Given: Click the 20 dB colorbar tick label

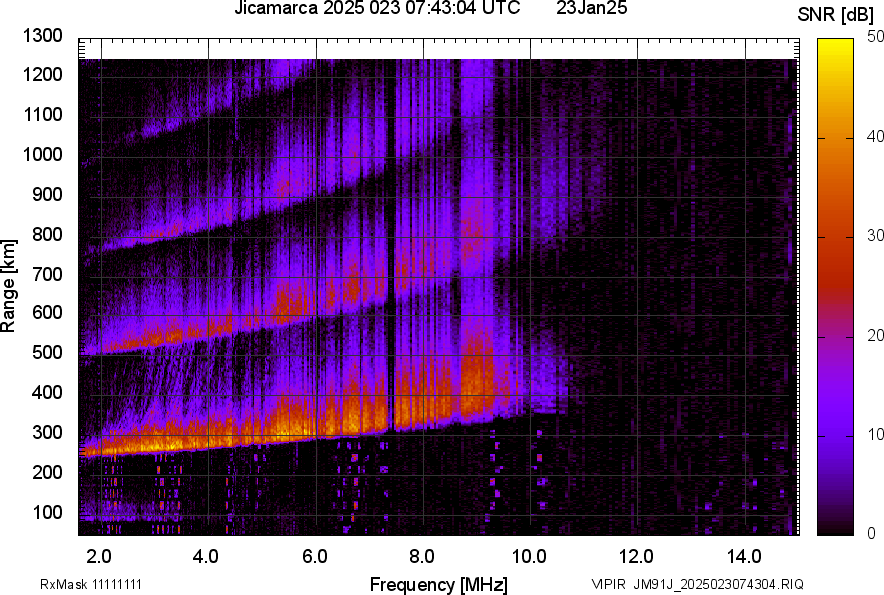Looking at the screenshot, I should tap(876, 335).
